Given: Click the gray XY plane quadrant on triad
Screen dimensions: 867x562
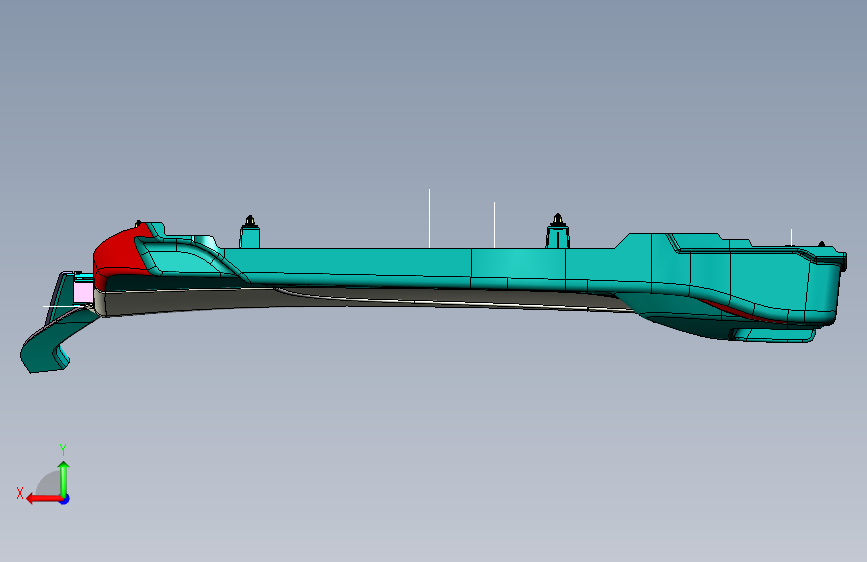Looking at the screenshot, I should coord(49,485).
